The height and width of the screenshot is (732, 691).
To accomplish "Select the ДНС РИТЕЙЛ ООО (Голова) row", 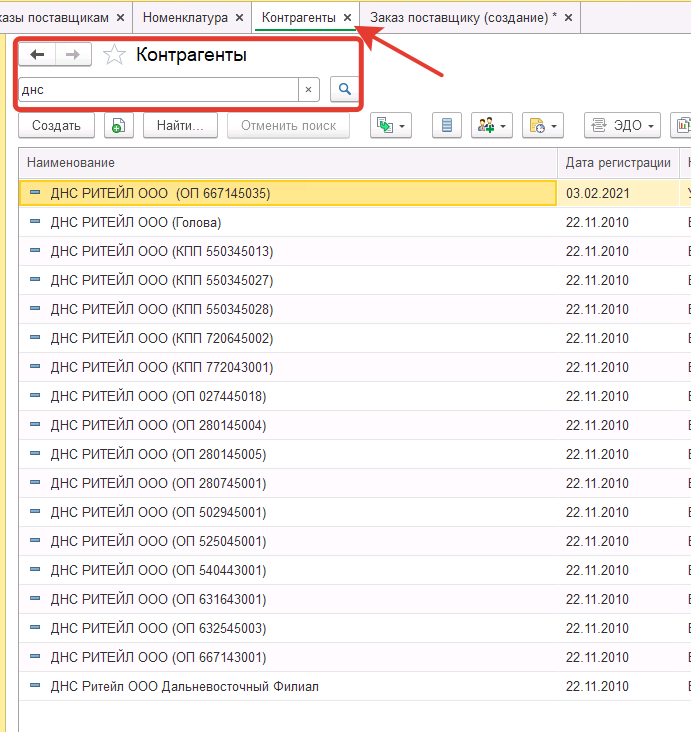I will [136, 222].
